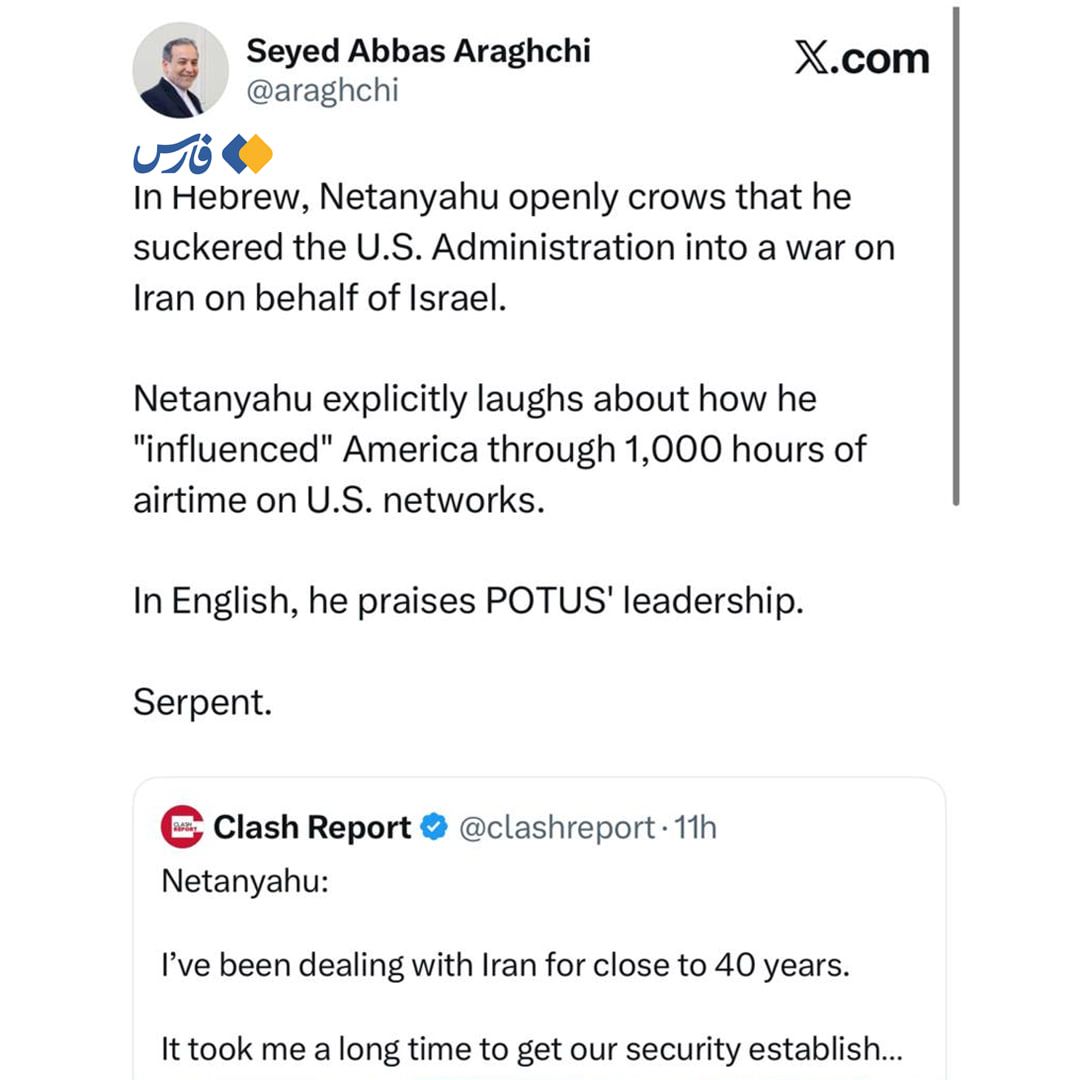Click the @clashreport handle
The image size is (1080, 1080).
tap(557, 828)
